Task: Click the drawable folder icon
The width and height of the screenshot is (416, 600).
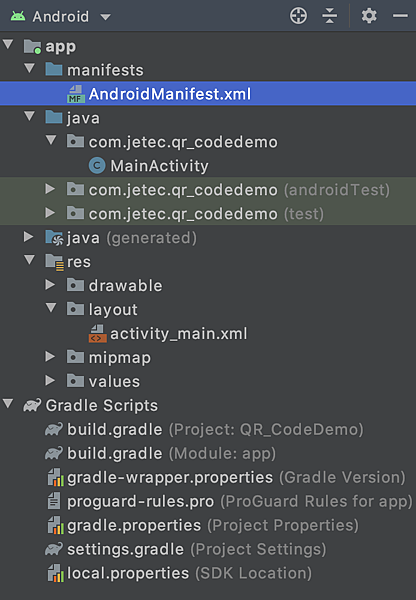Action: (x=75, y=285)
